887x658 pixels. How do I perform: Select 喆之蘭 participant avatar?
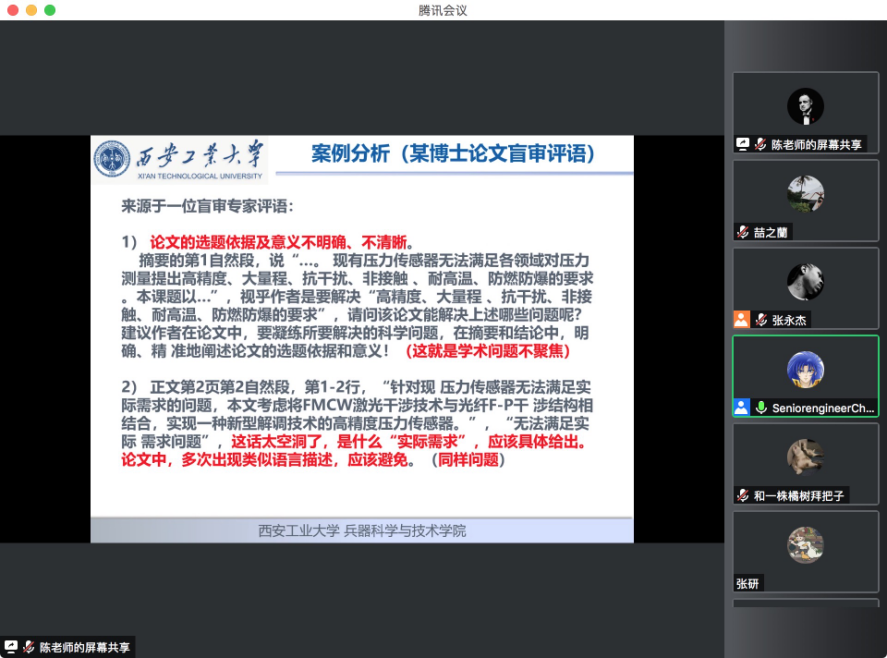tap(805, 194)
